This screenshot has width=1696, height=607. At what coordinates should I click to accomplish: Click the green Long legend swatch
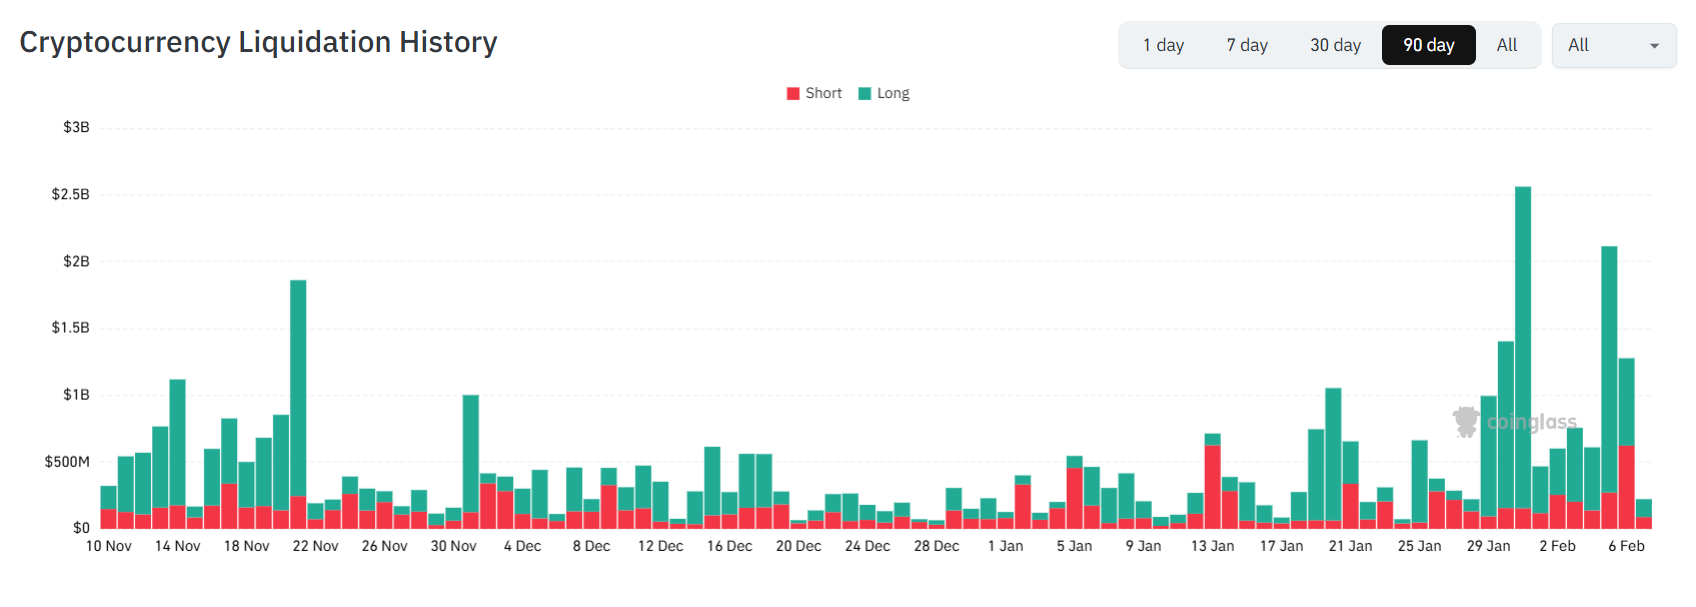tap(865, 93)
